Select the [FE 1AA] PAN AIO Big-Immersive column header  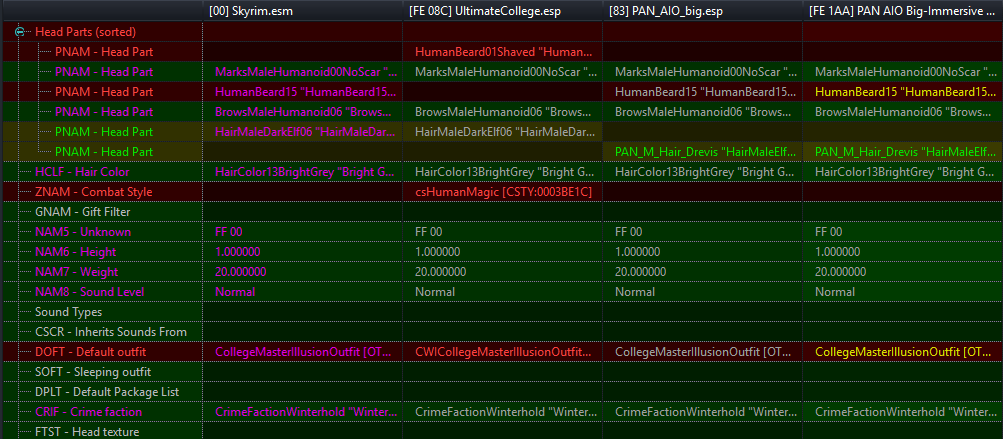click(x=903, y=11)
